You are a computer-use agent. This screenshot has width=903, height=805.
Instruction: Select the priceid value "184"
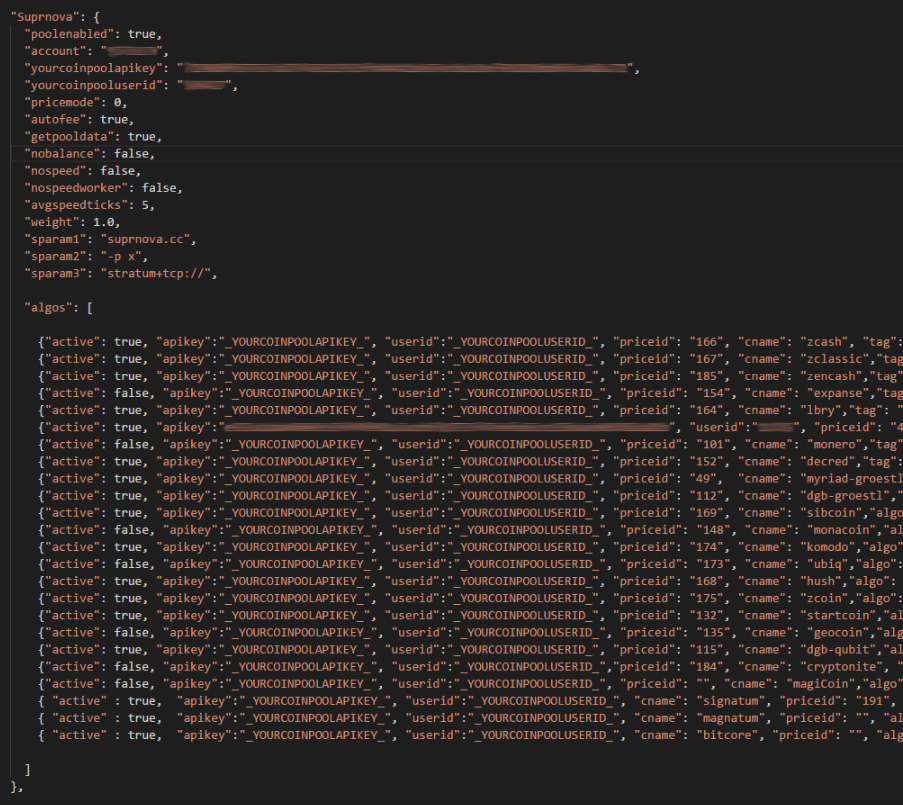(706, 667)
